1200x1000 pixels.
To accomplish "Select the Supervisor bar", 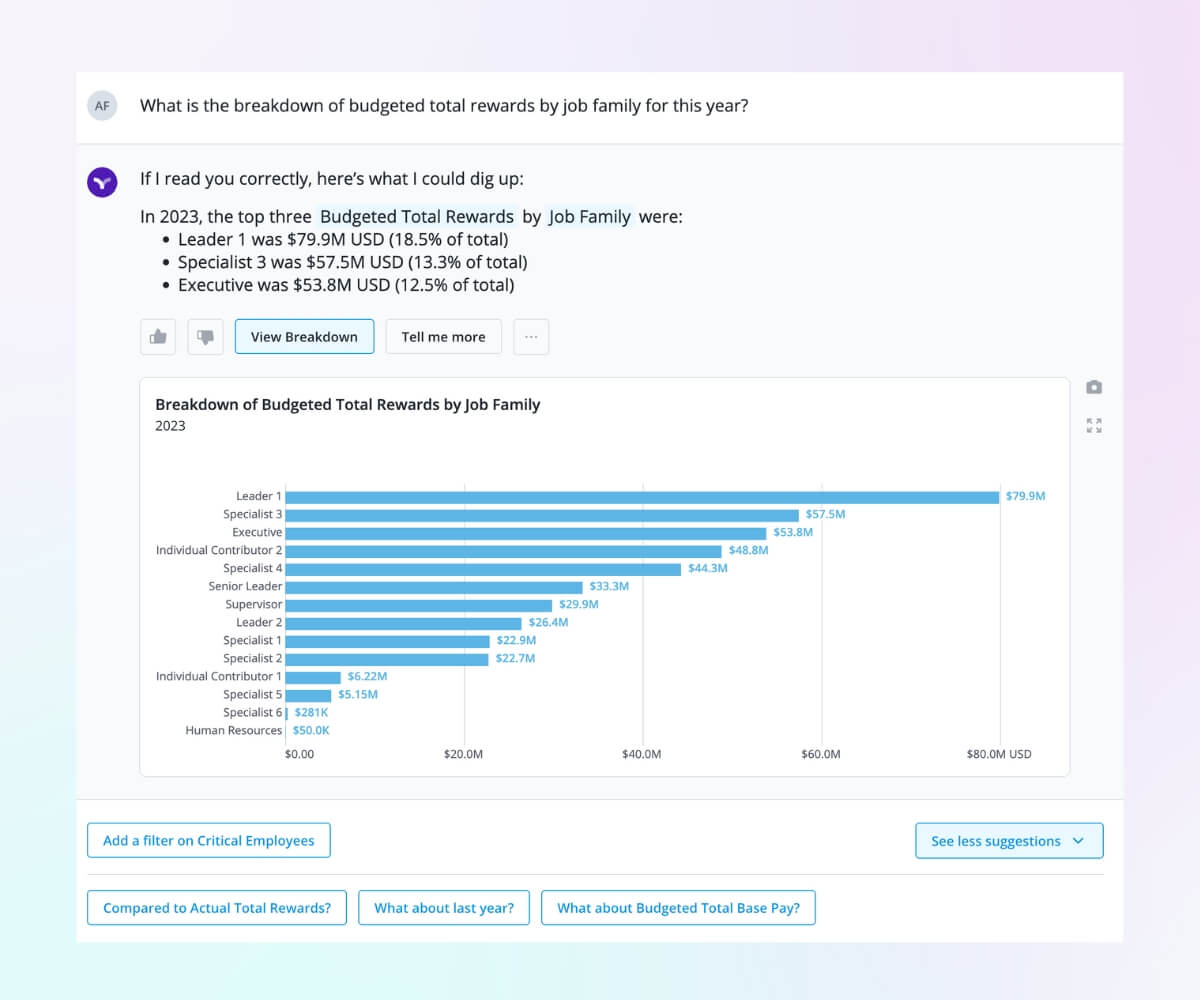I will tap(419, 605).
